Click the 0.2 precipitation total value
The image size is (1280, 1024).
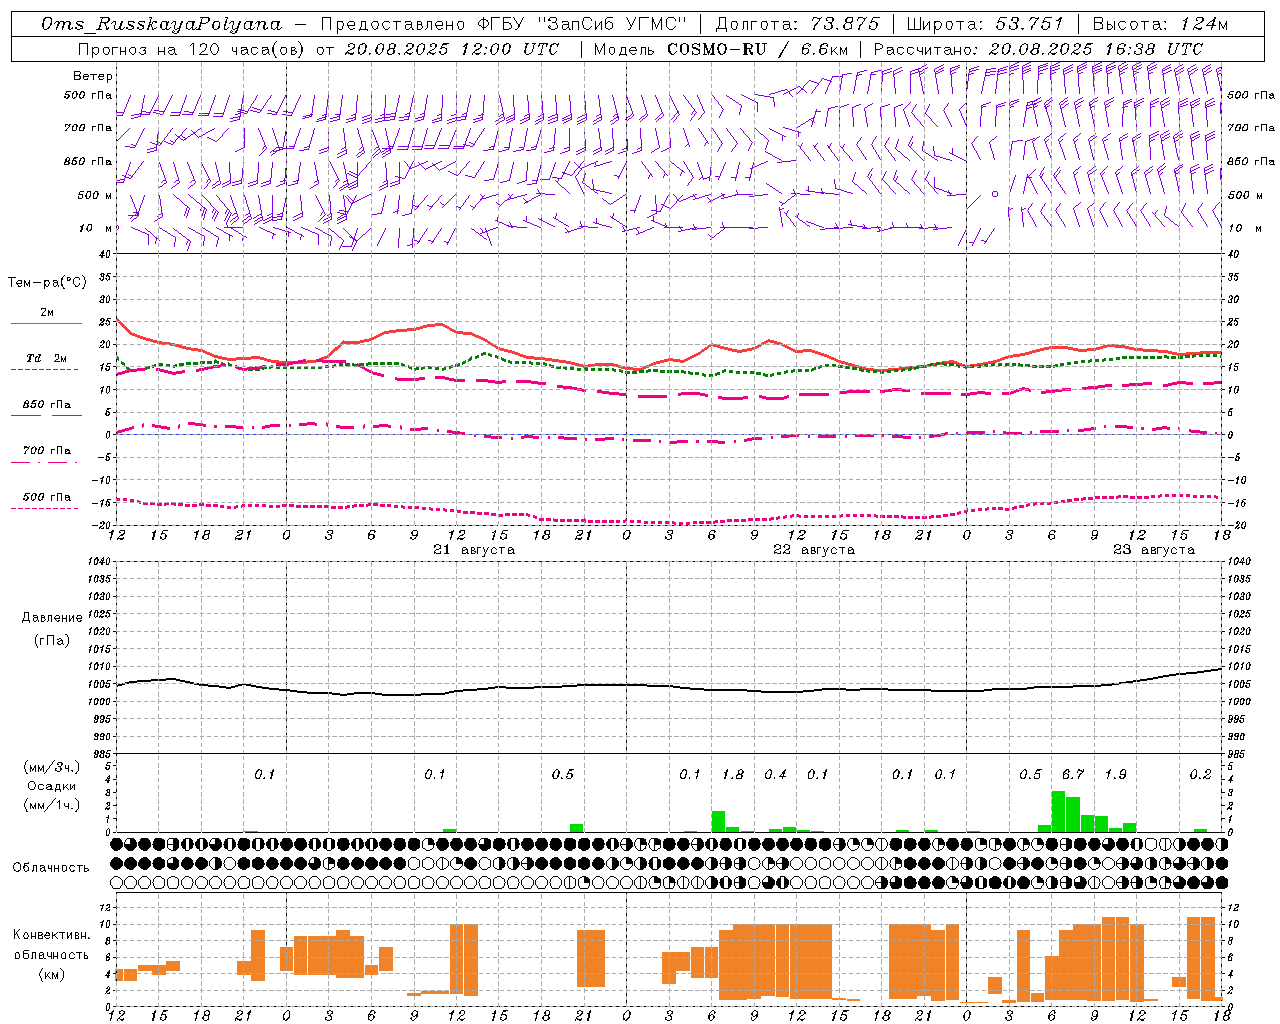coord(1201,775)
